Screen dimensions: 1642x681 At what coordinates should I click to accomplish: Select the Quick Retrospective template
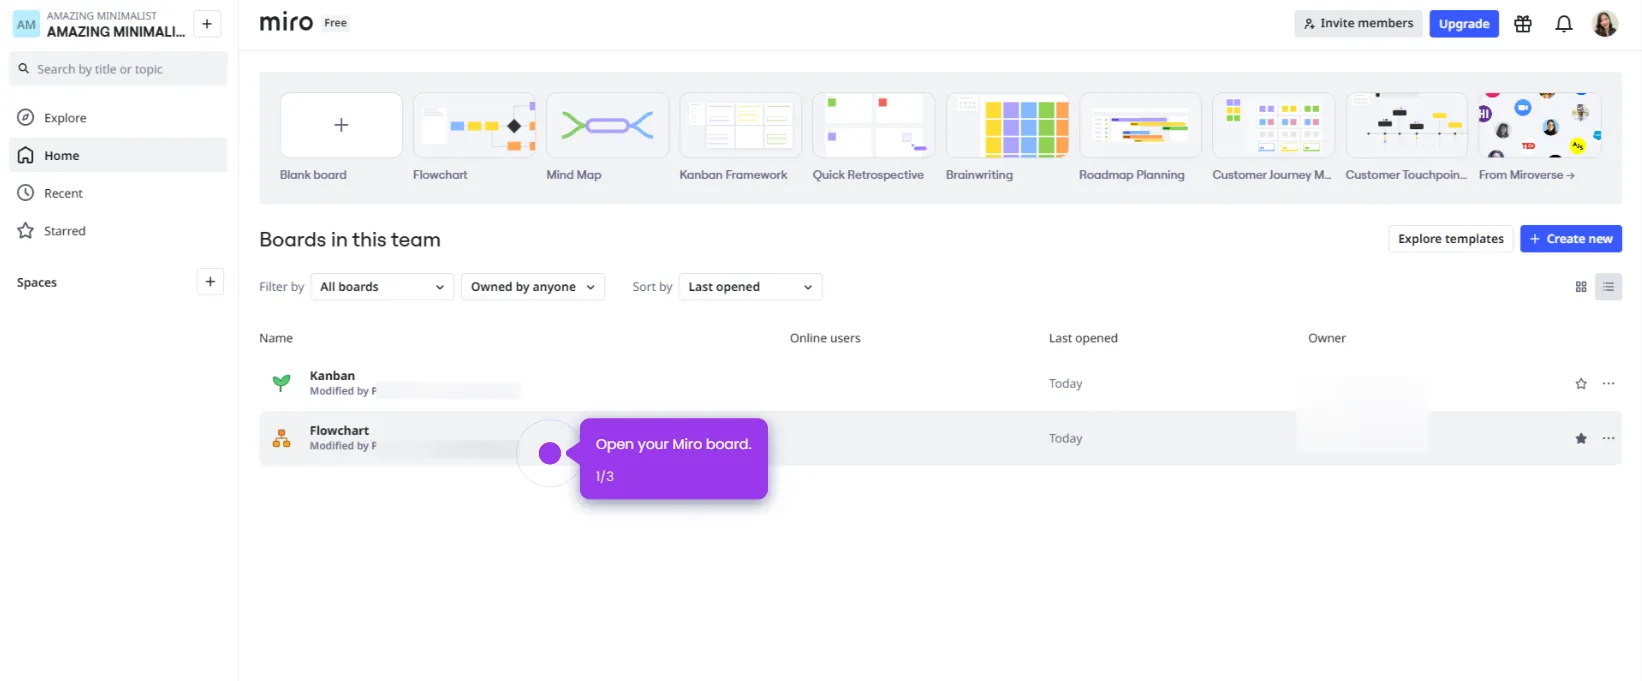[873, 125]
